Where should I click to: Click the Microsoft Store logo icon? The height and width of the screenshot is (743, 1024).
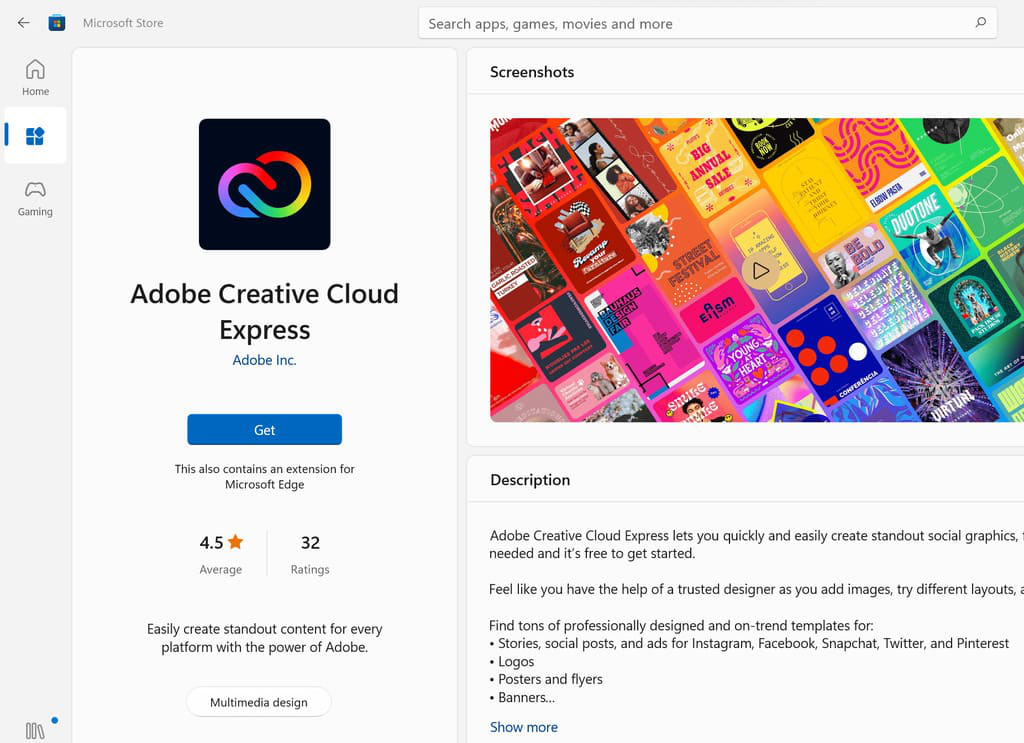(x=57, y=22)
